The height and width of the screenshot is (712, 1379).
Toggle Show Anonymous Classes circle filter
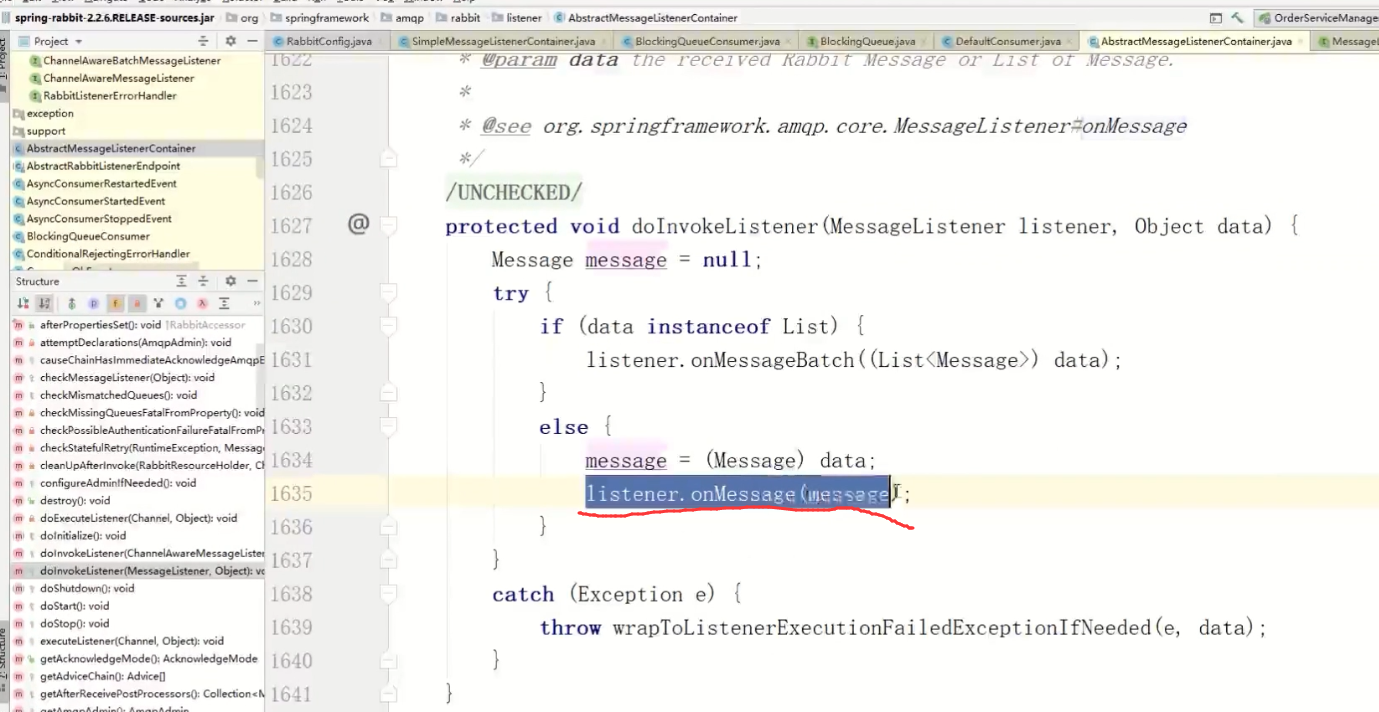180,303
